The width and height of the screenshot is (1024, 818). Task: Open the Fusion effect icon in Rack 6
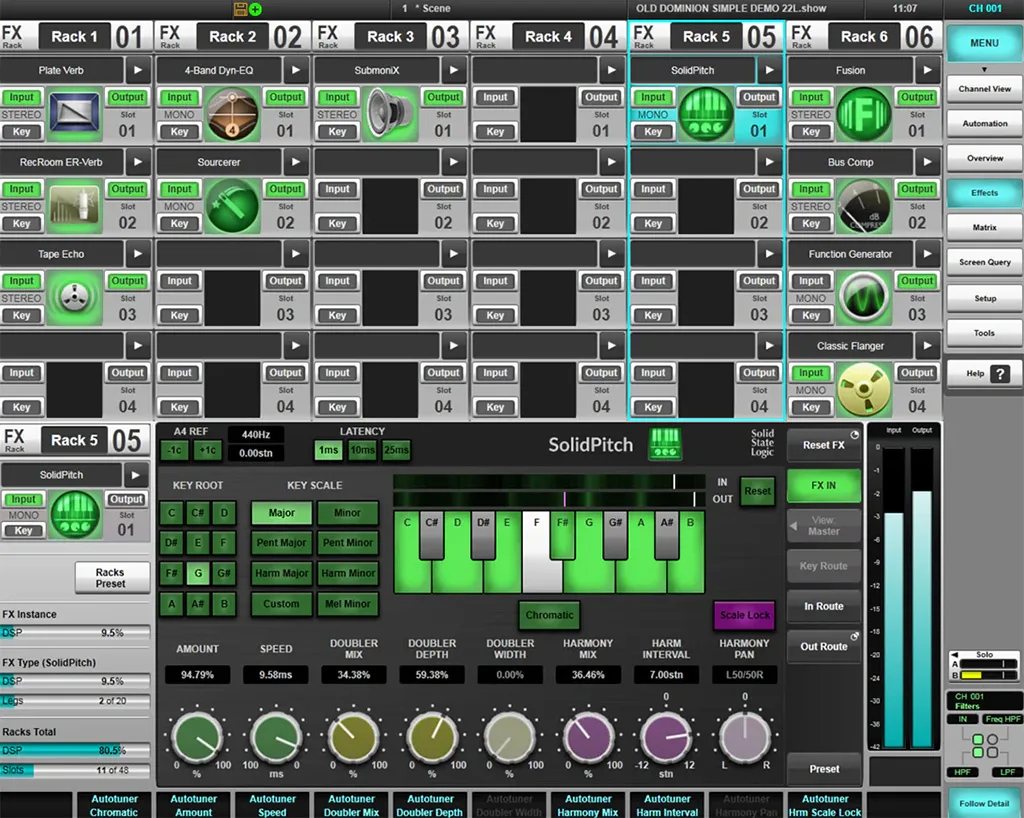click(863, 114)
